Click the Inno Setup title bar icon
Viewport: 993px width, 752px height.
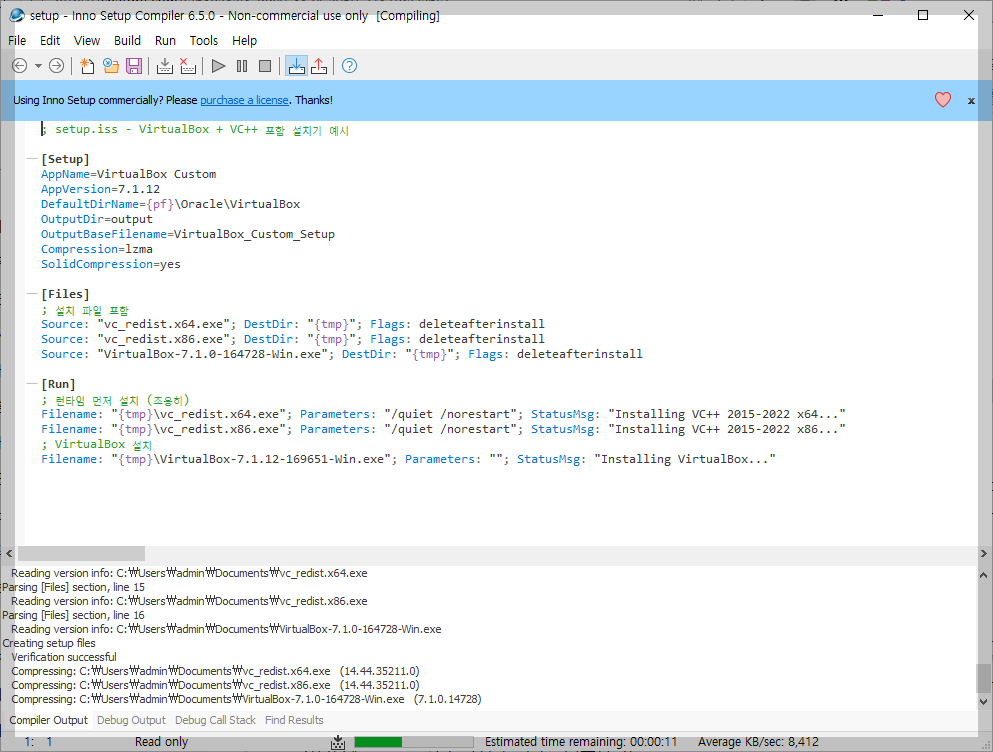point(17,15)
